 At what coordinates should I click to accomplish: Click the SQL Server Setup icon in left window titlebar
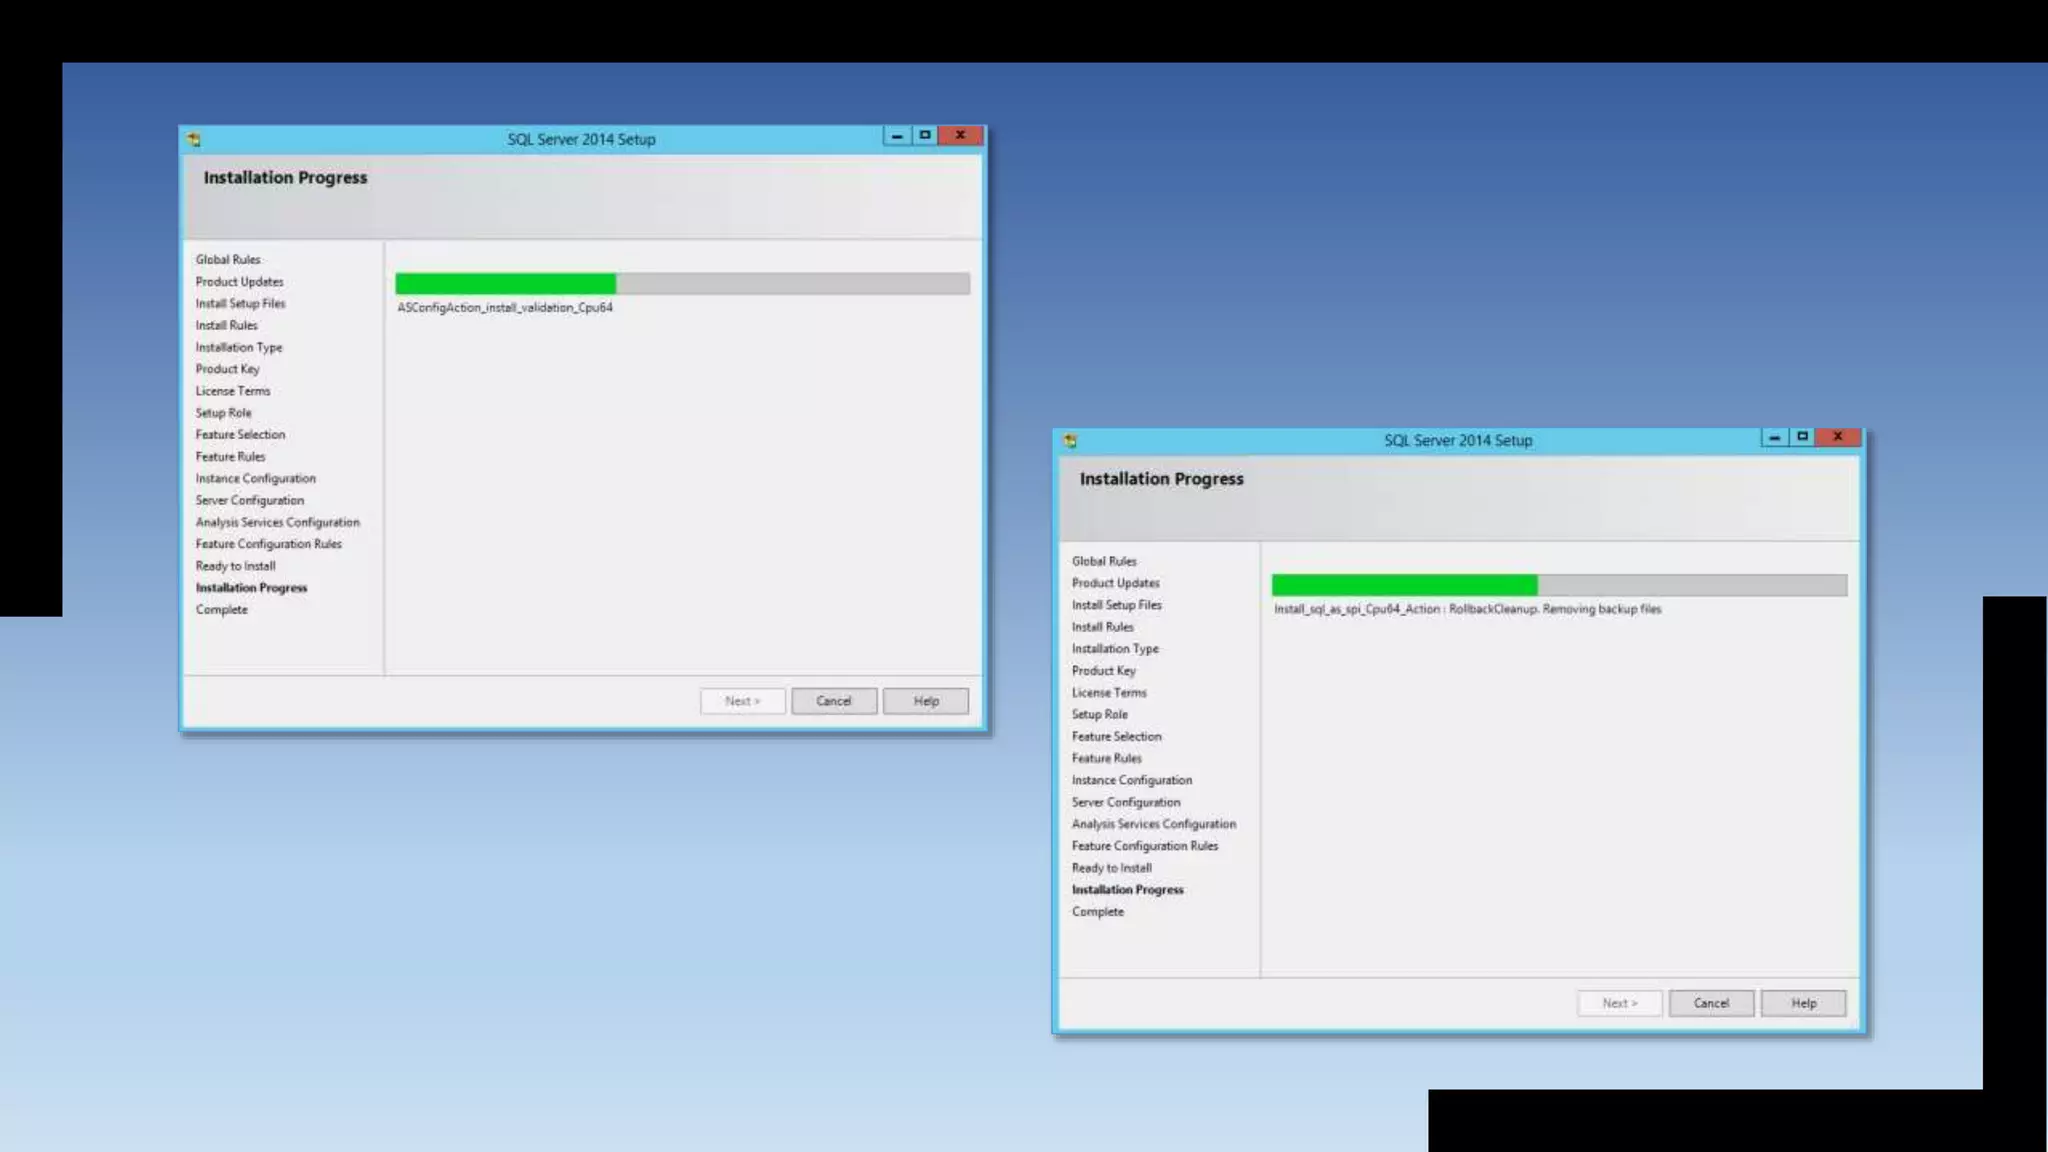(x=194, y=139)
